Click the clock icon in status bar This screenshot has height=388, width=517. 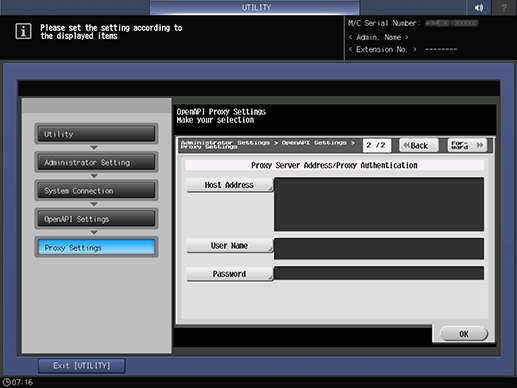point(6,382)
